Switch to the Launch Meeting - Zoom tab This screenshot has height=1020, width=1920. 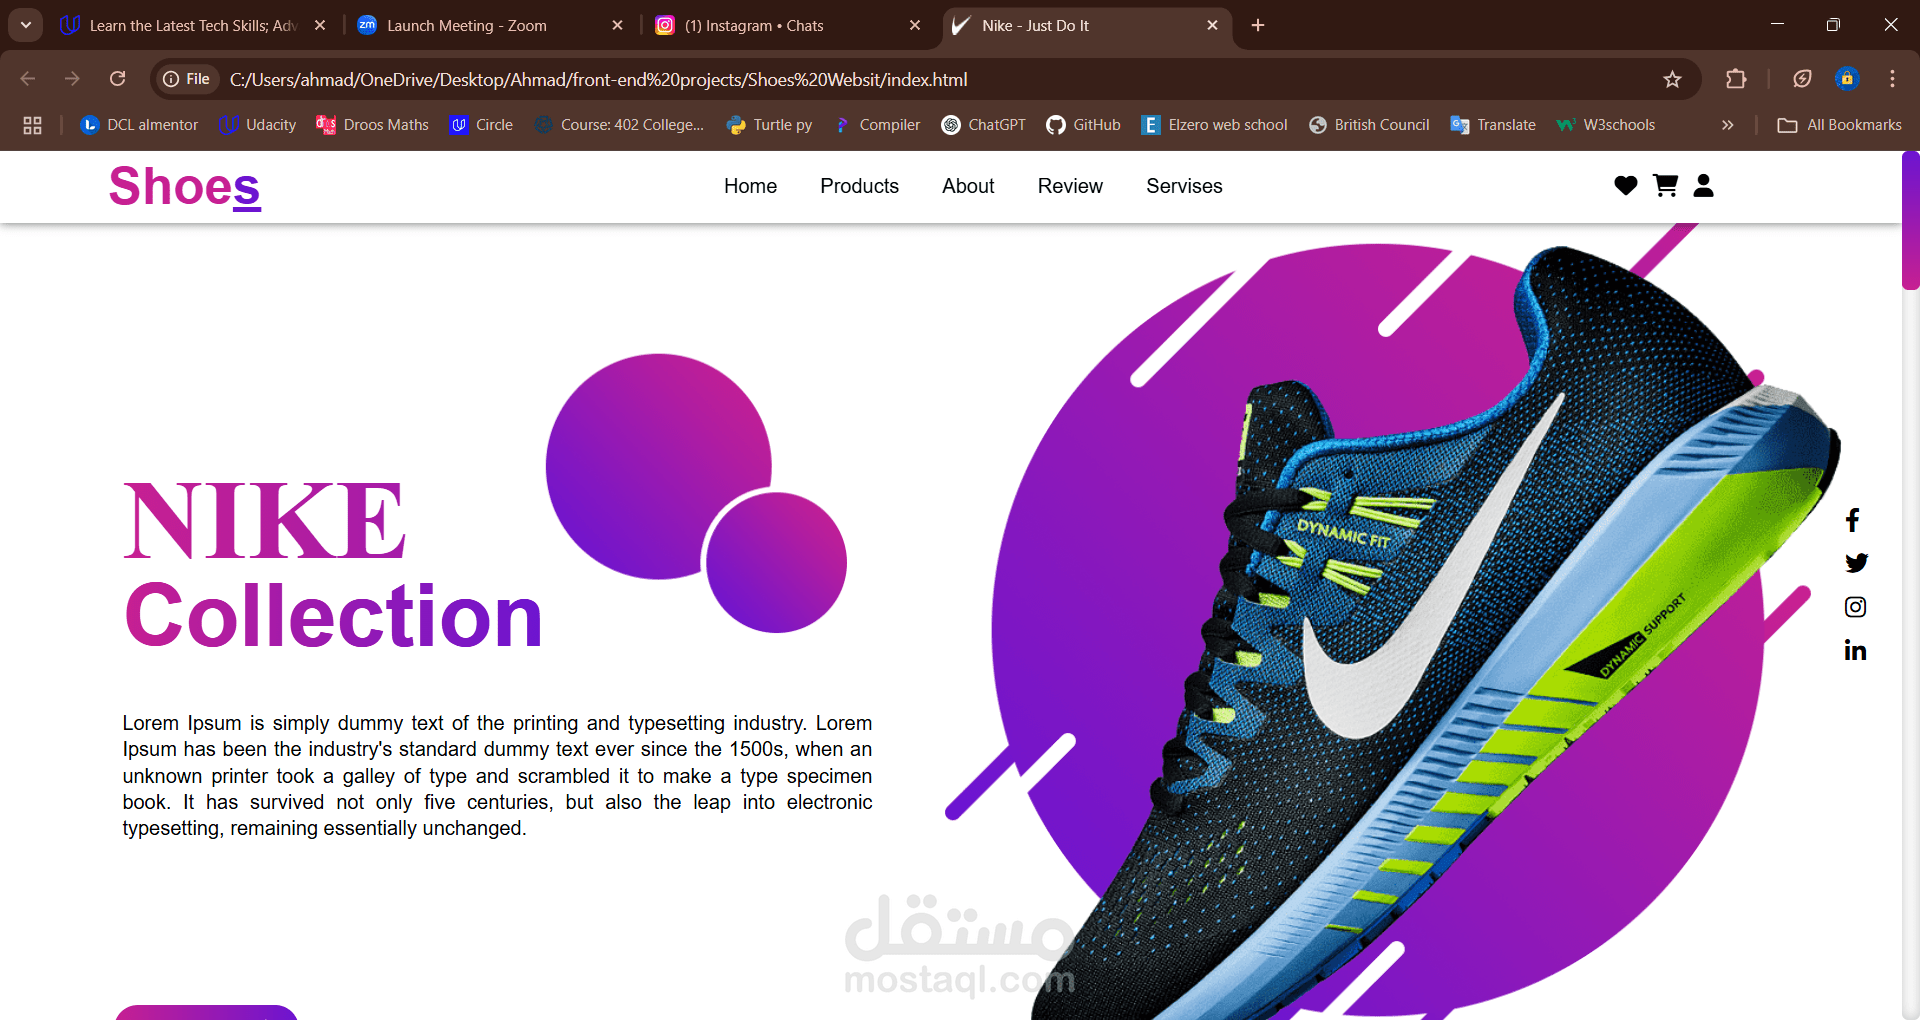point(490,25)
